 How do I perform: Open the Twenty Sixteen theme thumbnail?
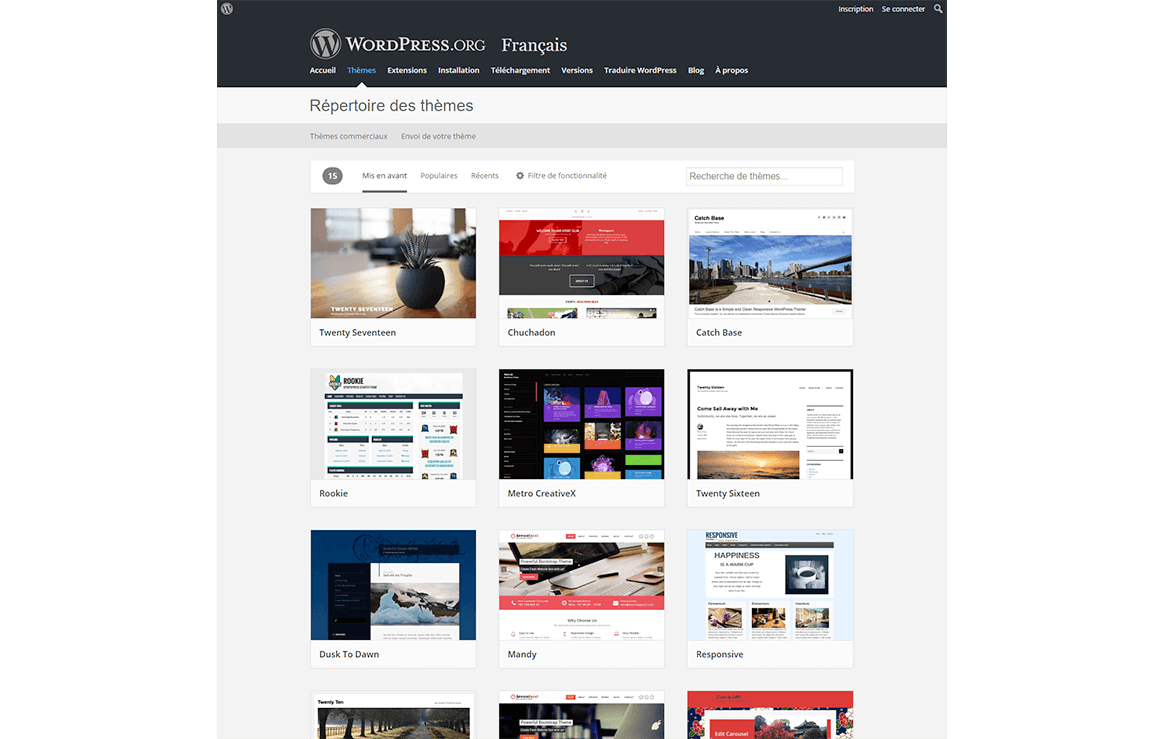[x=770, y=424]
